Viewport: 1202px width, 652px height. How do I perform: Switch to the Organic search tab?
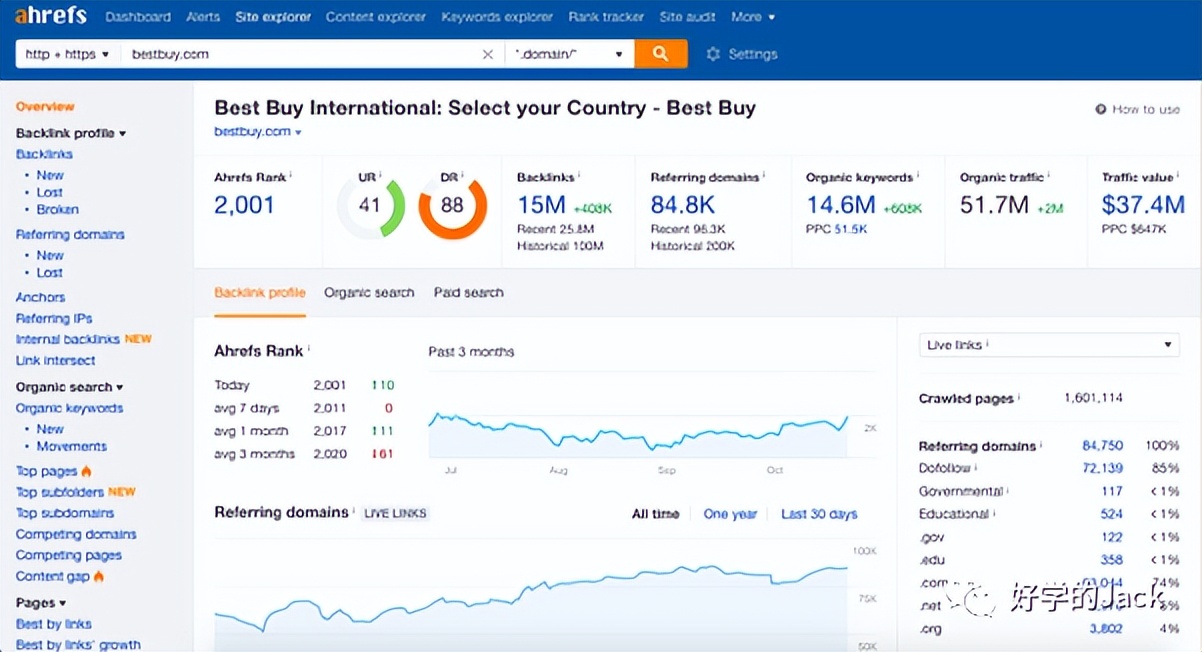tap(368, 293)
